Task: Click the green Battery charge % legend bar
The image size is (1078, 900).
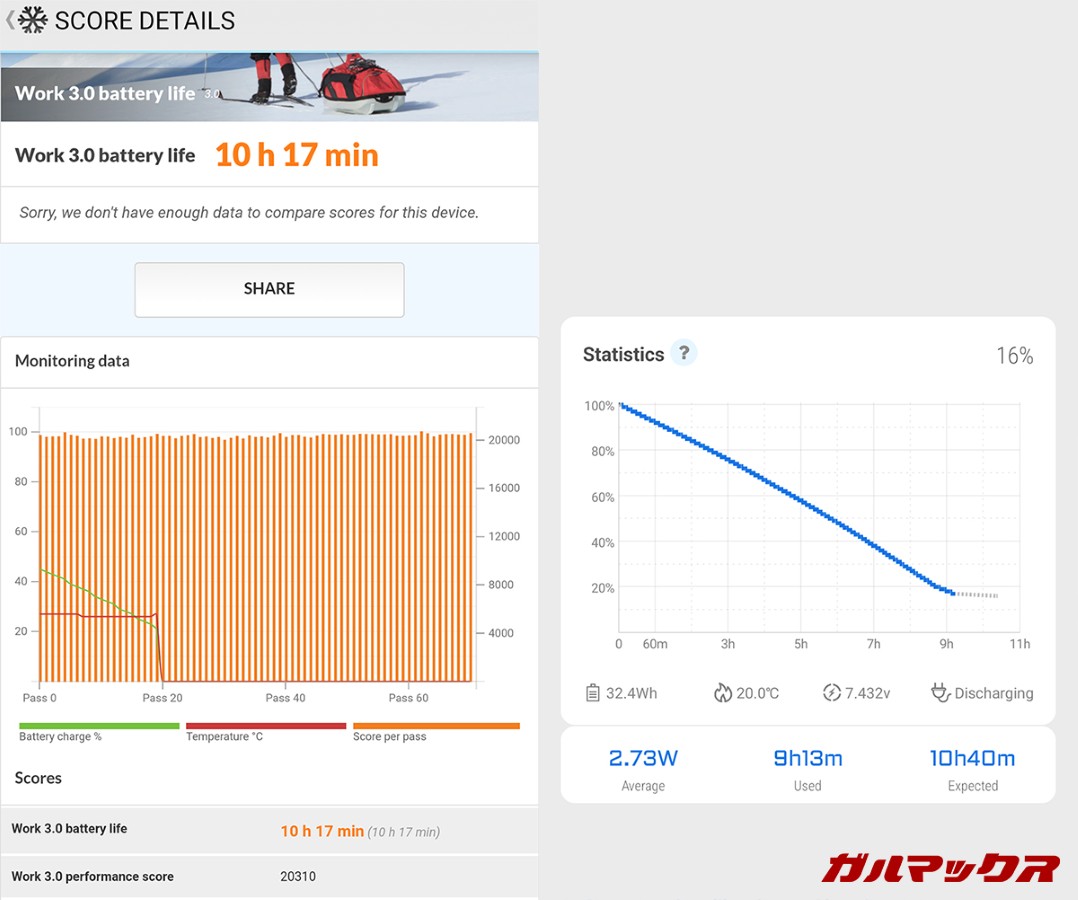Action: pos(99,726)
